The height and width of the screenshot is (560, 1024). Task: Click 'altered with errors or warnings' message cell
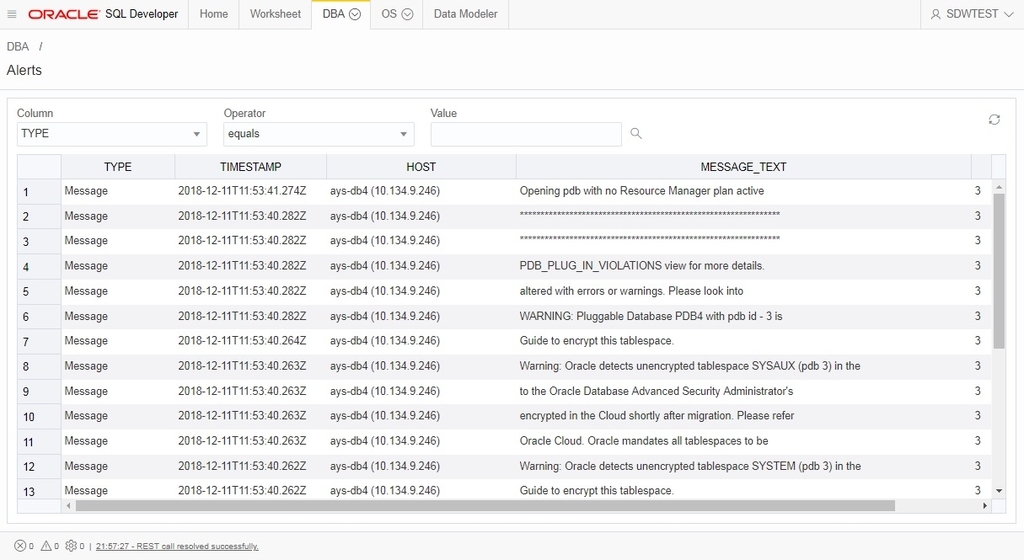coord(743,291)
